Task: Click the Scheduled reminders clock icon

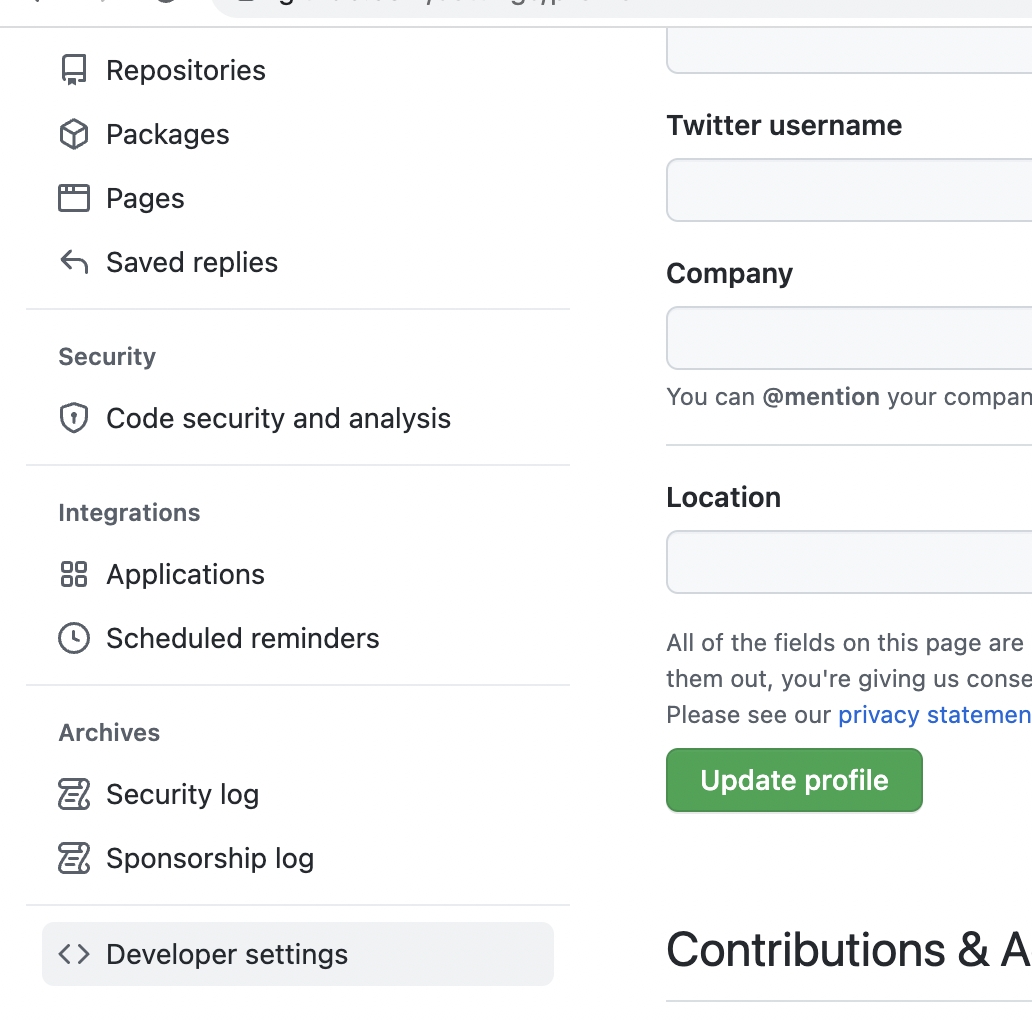Action: [x=74, y=638]
